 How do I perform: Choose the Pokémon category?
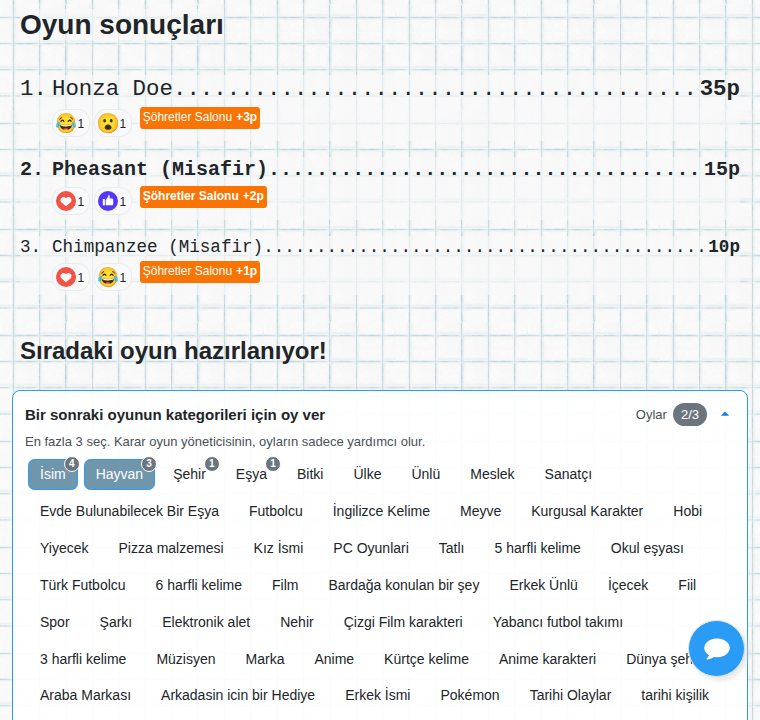470,695
